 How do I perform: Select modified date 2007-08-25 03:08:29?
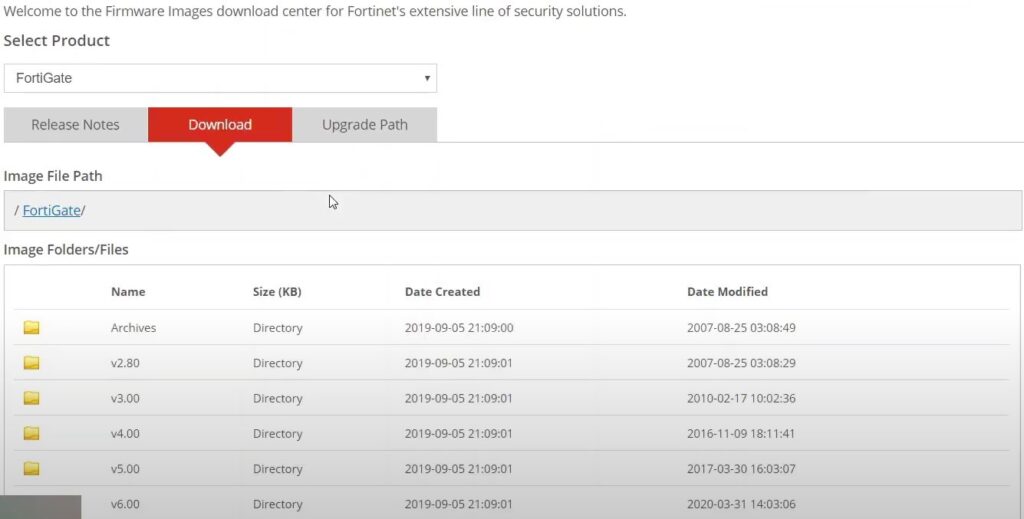[x=741, y=363]
